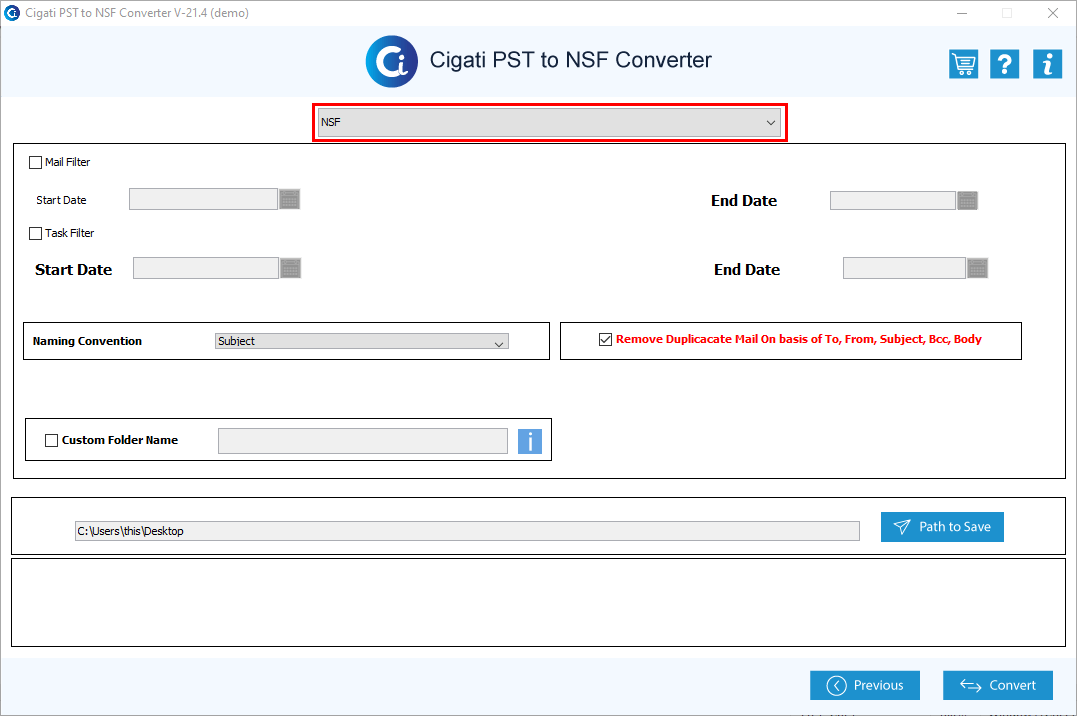
Task: Click the app icon in title bar
Action: coord(12,12)
